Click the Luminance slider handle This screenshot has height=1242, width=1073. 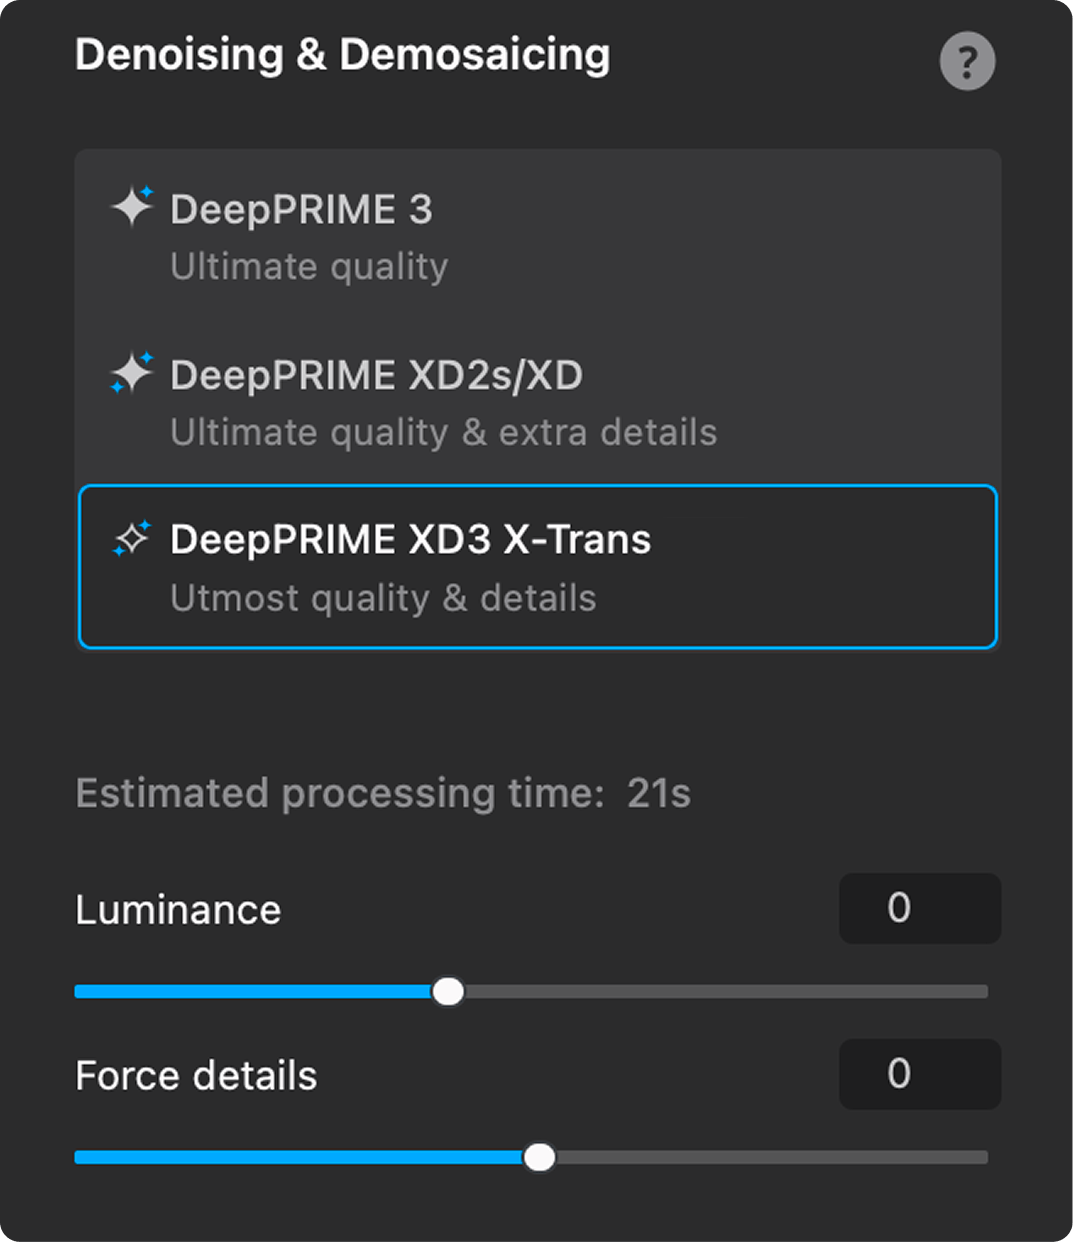click(448, 992)
